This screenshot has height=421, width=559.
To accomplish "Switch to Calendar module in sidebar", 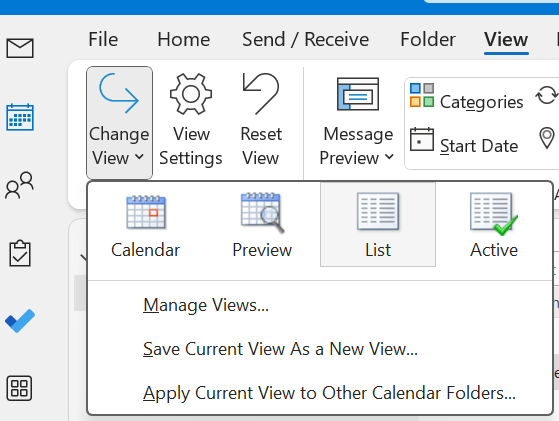I will point(20,117).
